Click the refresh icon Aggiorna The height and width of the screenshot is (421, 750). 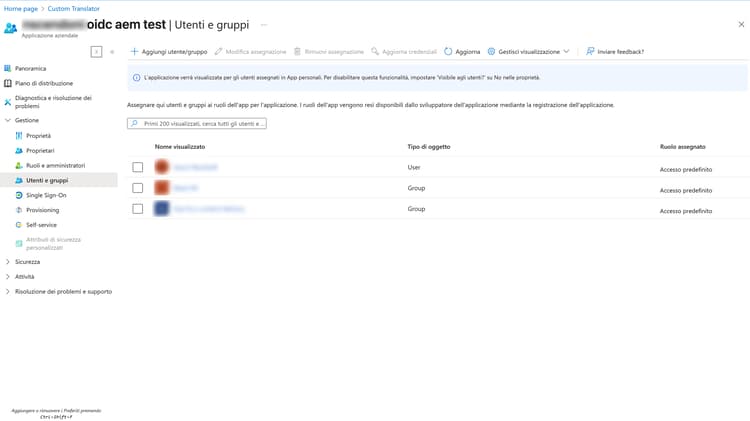pyautogui.click(x=448, y=51)
